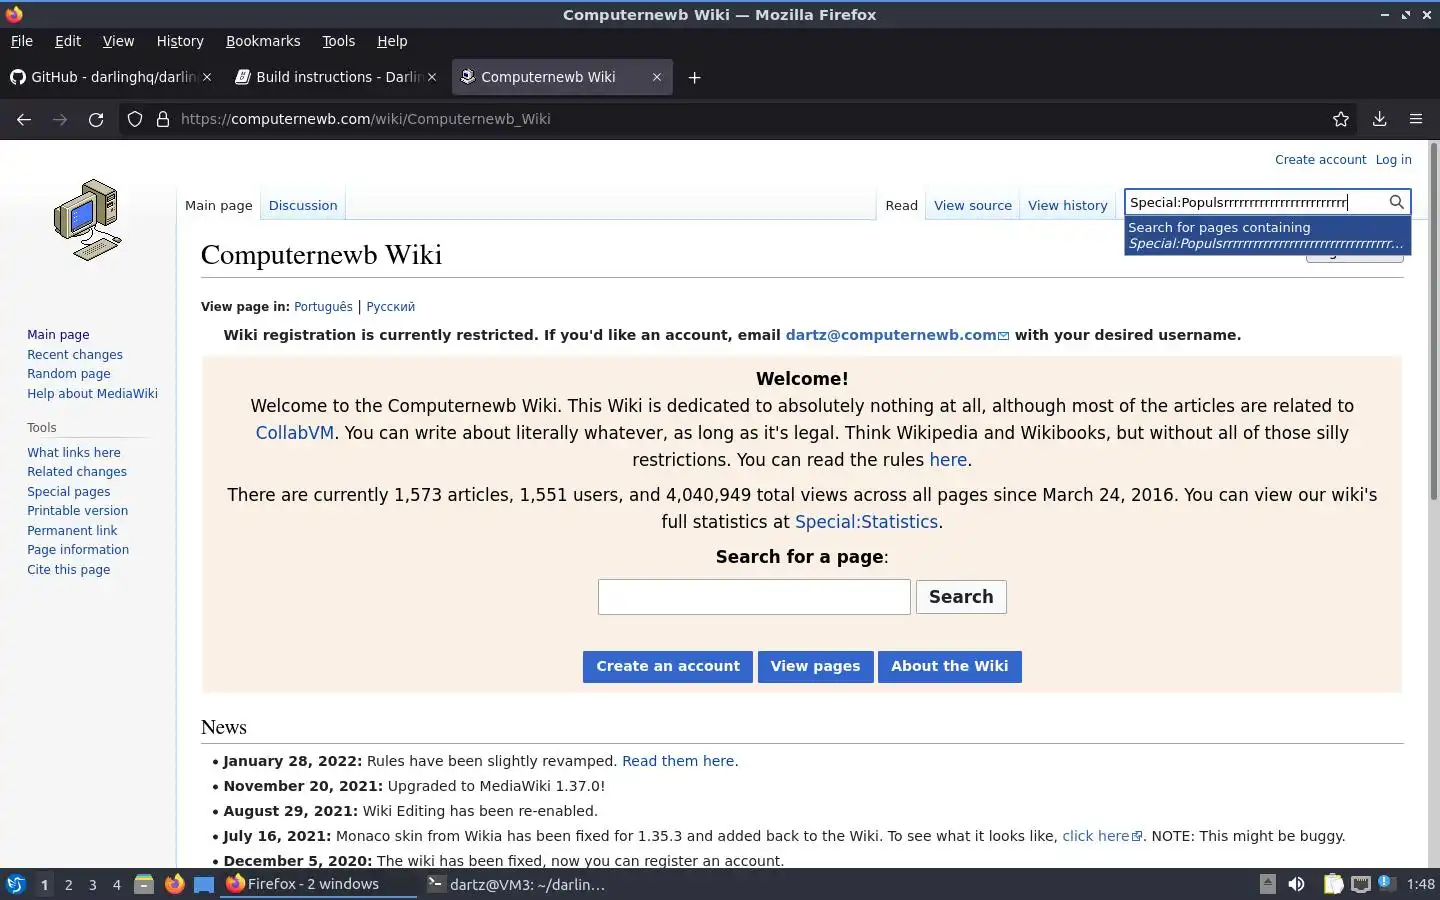Click the Log in link
The width and height of the screenshot is (1440, 900).
[1393, 159]
